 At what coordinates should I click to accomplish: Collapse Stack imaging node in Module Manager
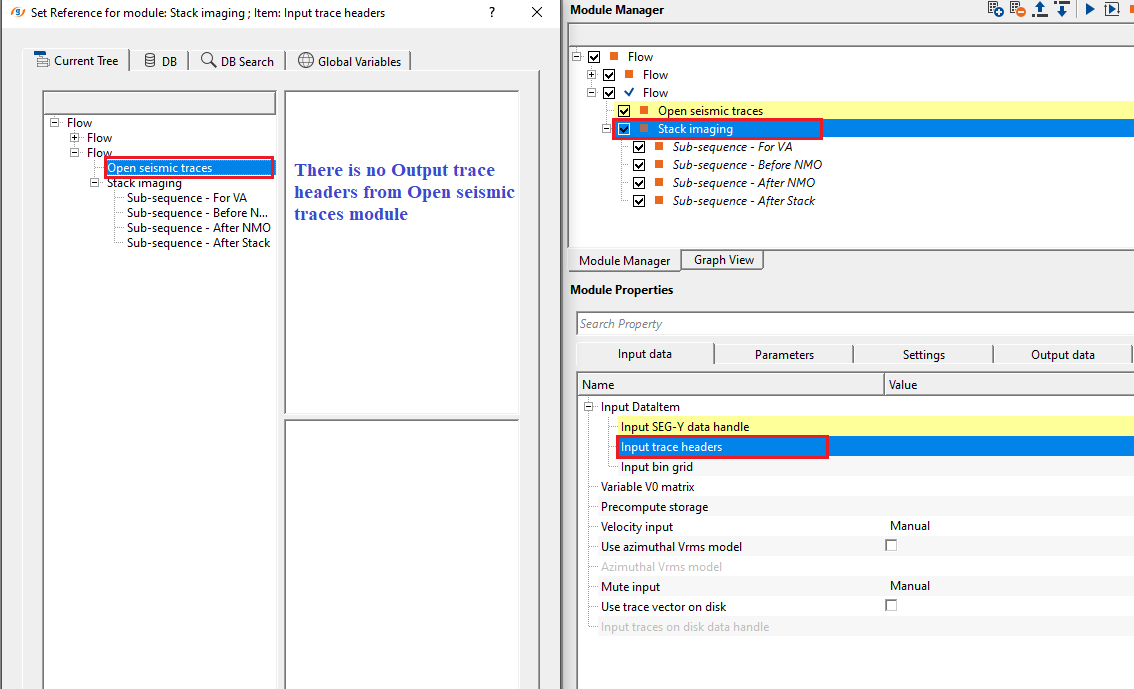[x=607, y=129]
